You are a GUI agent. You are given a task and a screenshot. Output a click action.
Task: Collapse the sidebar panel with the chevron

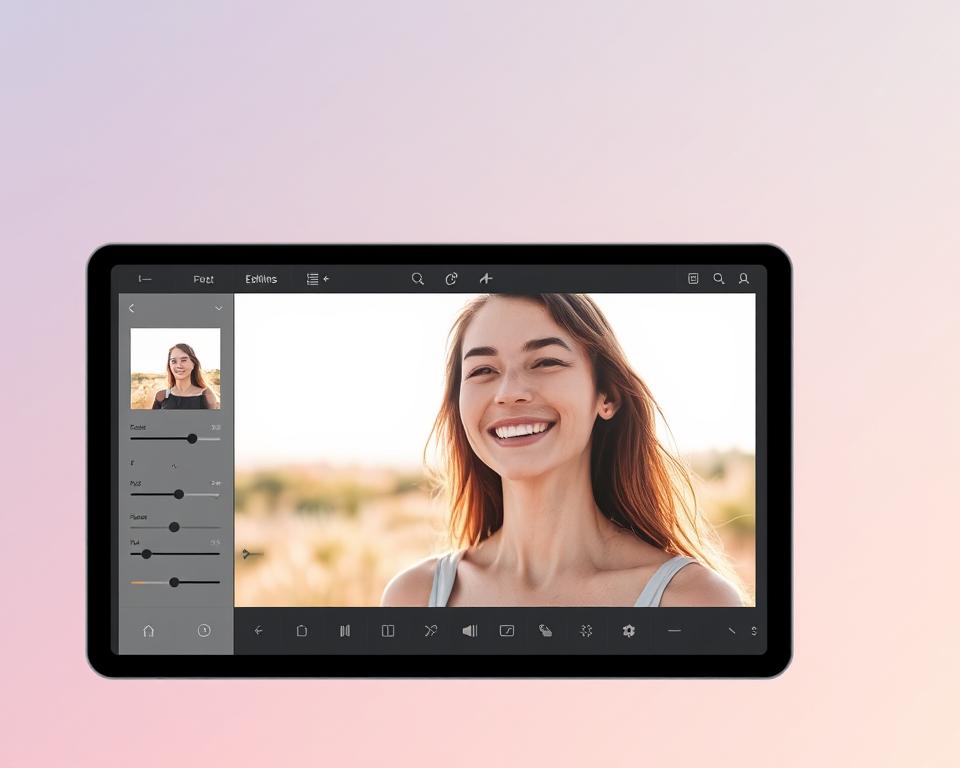(x=131, y=308)
